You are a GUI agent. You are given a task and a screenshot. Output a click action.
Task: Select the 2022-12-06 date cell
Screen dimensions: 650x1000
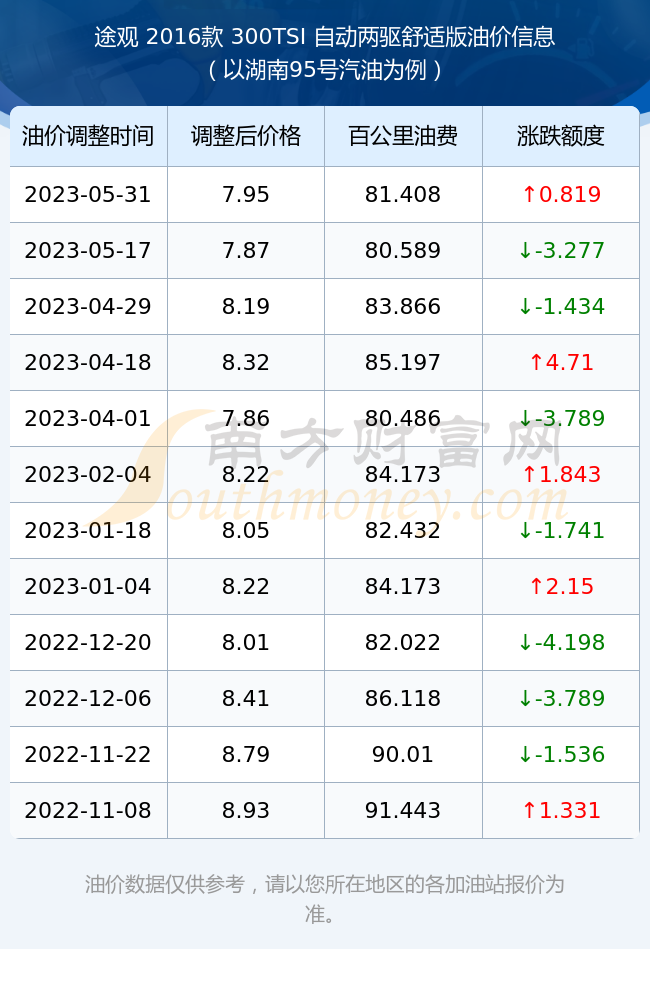(88, 698)
